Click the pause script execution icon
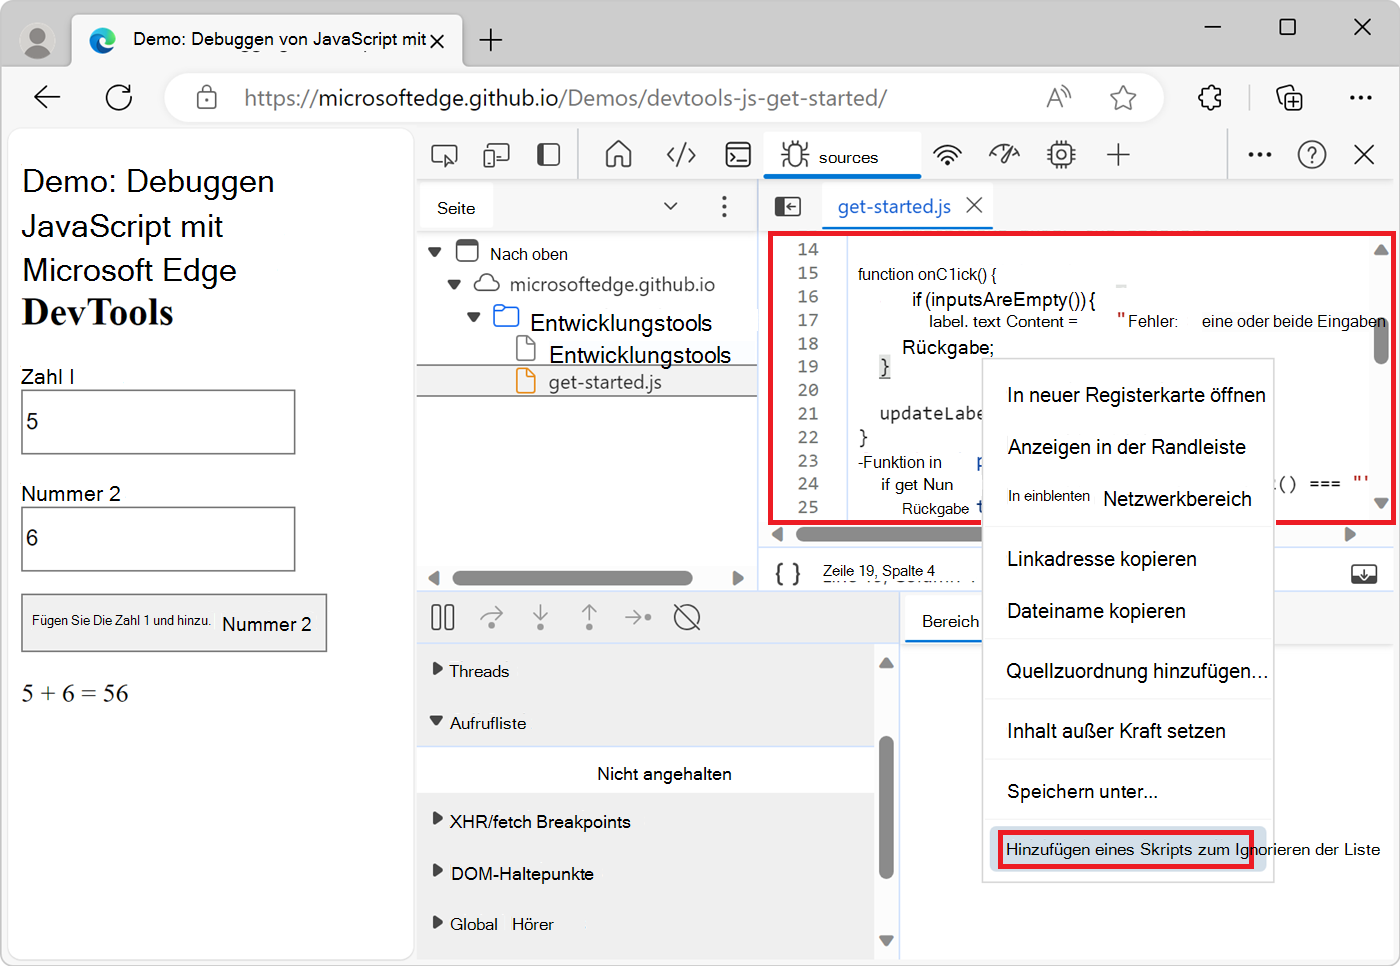The image size is (1400, 966). pyautogui.click(x=442, y=617)
